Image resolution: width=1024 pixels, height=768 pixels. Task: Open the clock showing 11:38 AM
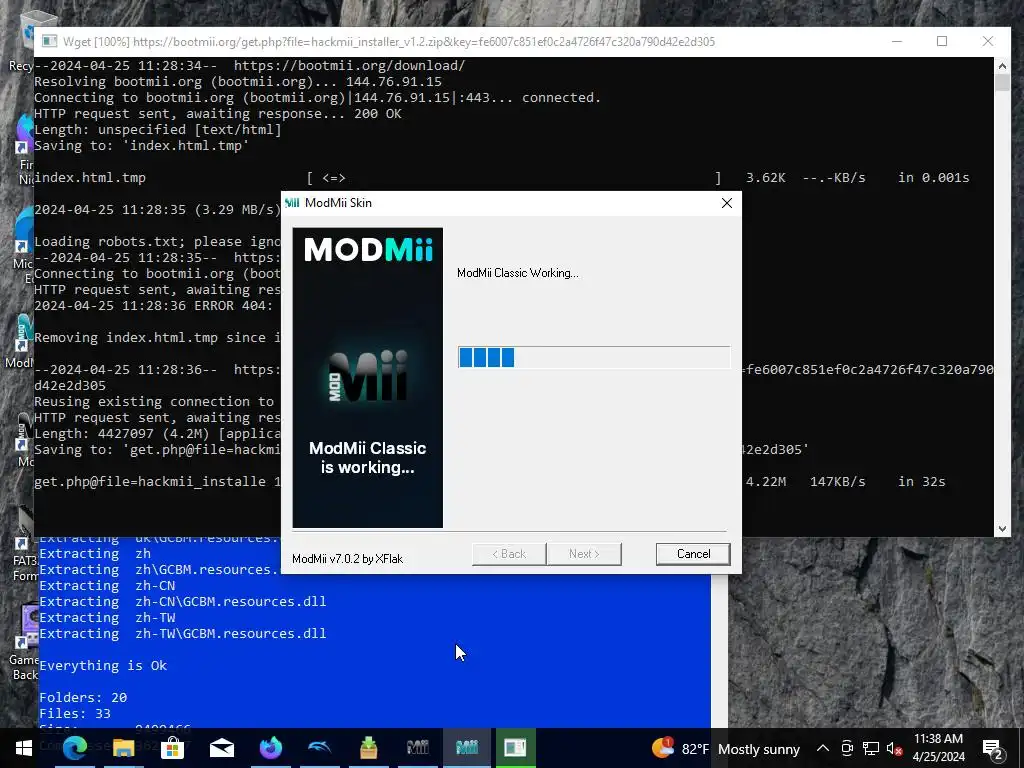click(938, 748)
